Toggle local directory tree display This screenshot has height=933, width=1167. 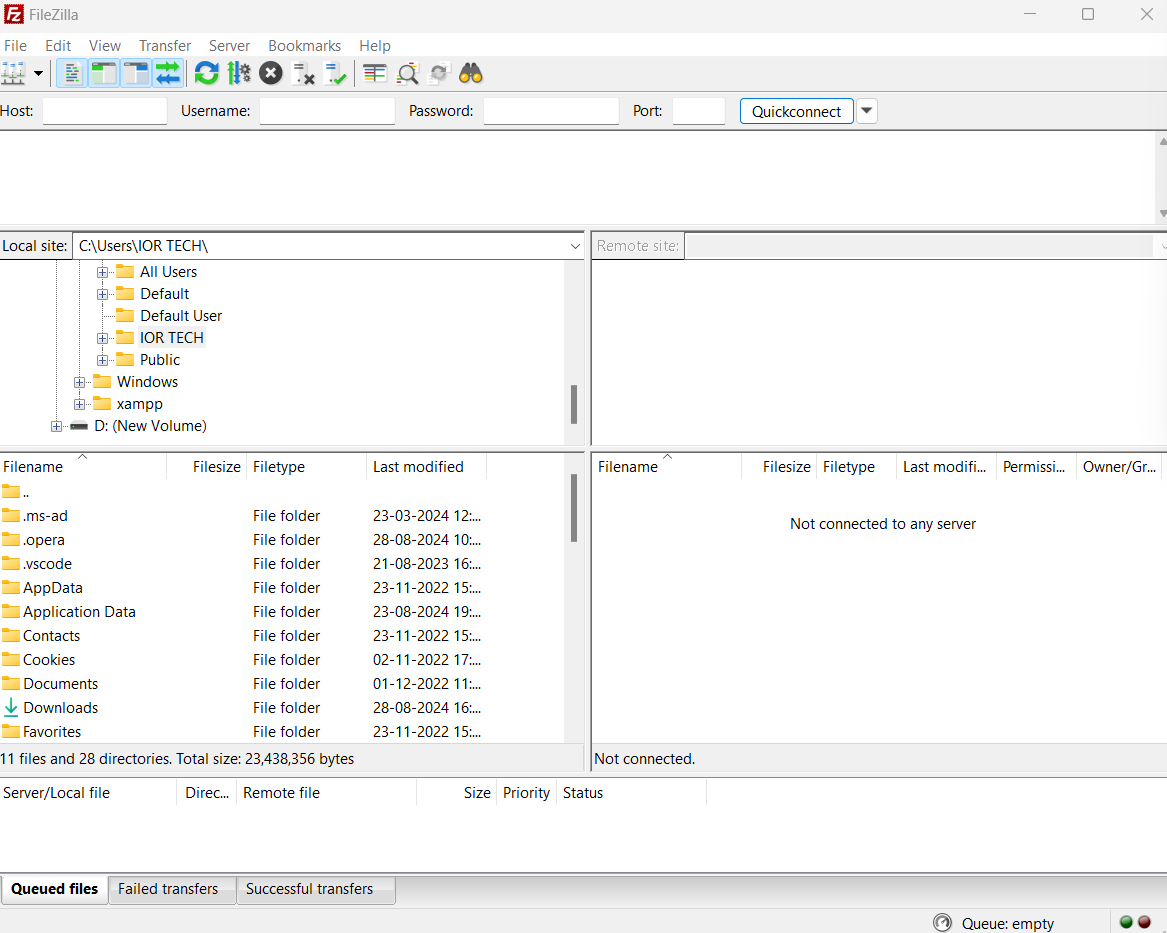point(104,74)
